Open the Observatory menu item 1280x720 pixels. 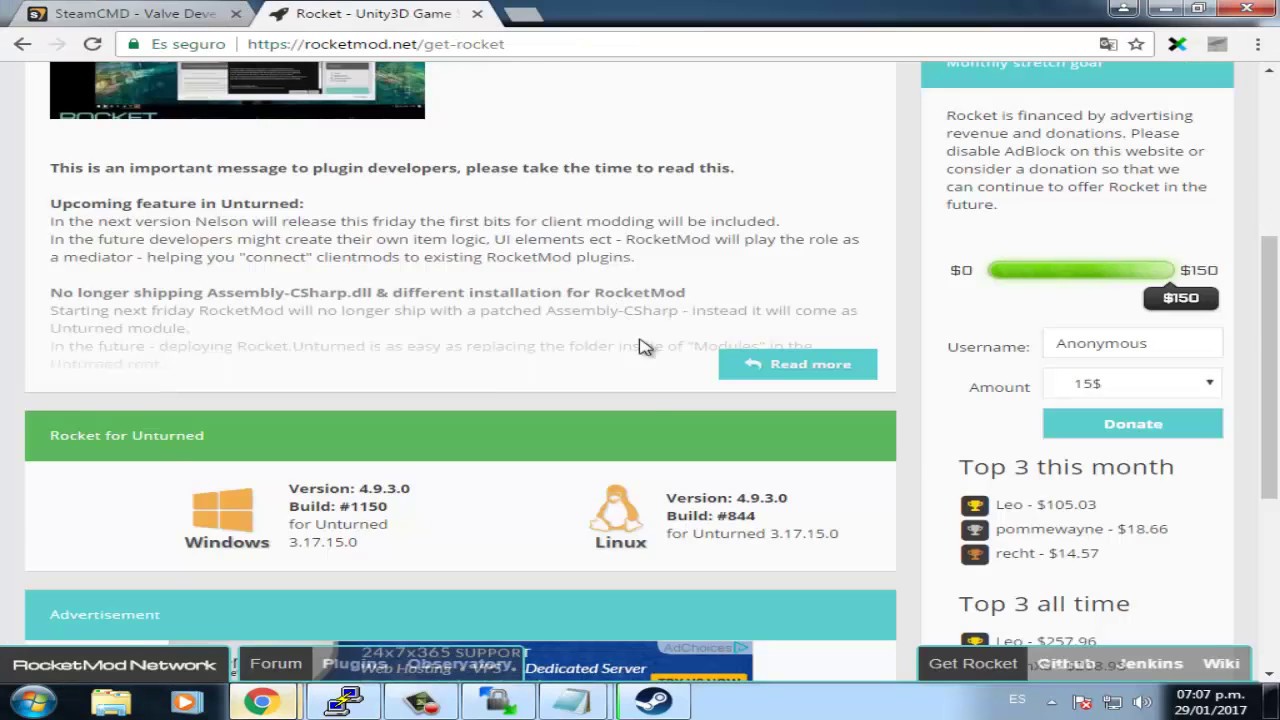point(460,664)
